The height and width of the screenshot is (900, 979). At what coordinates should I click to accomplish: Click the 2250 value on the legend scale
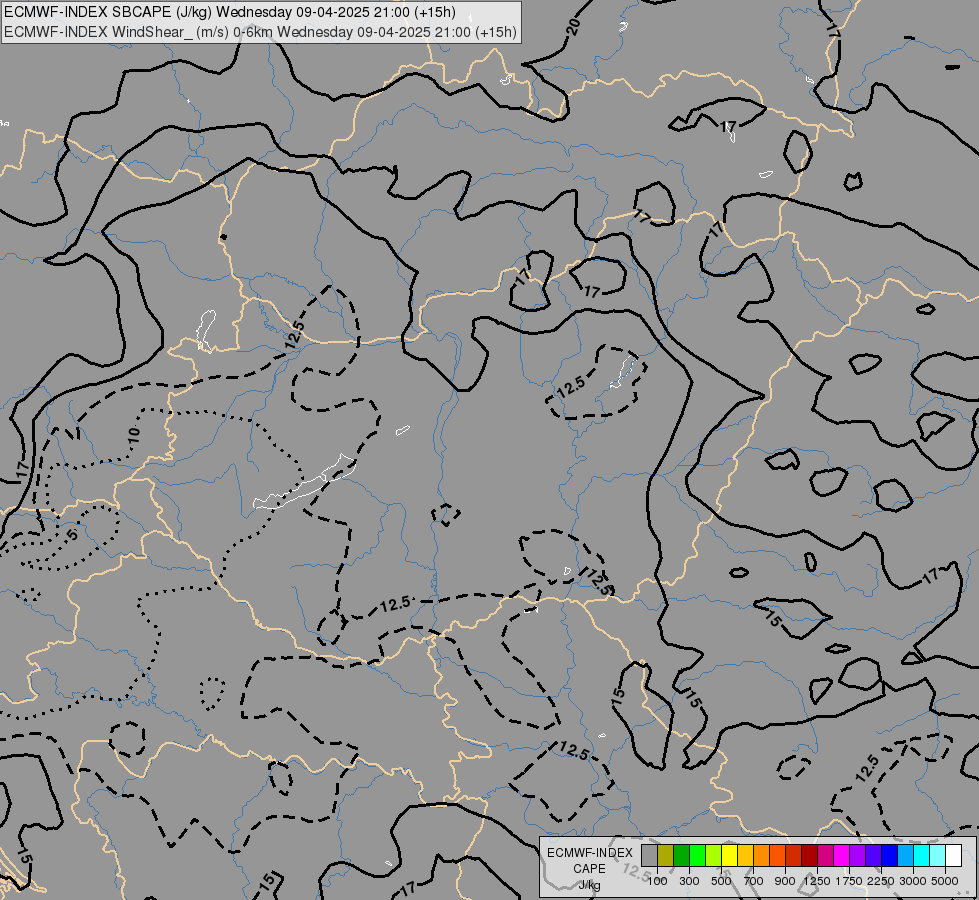pos(880,881)
